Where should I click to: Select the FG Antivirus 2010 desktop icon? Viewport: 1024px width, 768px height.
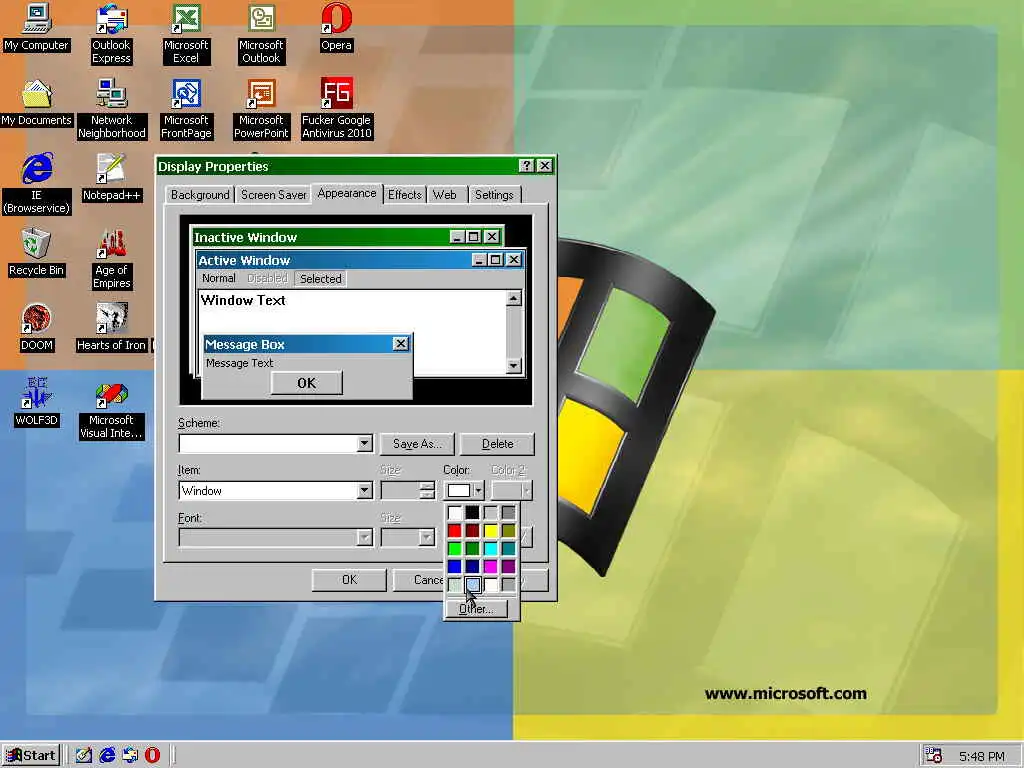336,109
